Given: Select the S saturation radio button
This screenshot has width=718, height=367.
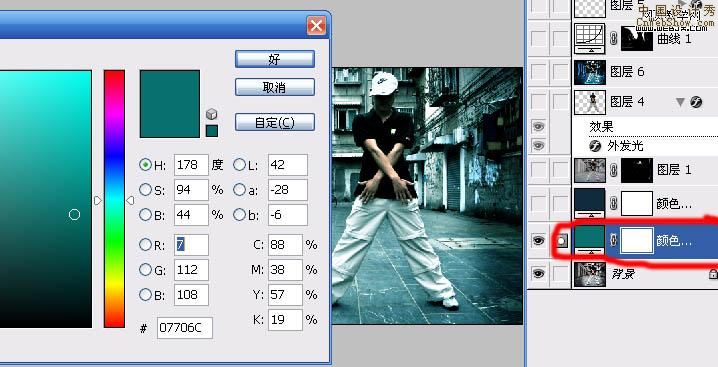Looking at the screenshot, I should click(x=145, y=189).
